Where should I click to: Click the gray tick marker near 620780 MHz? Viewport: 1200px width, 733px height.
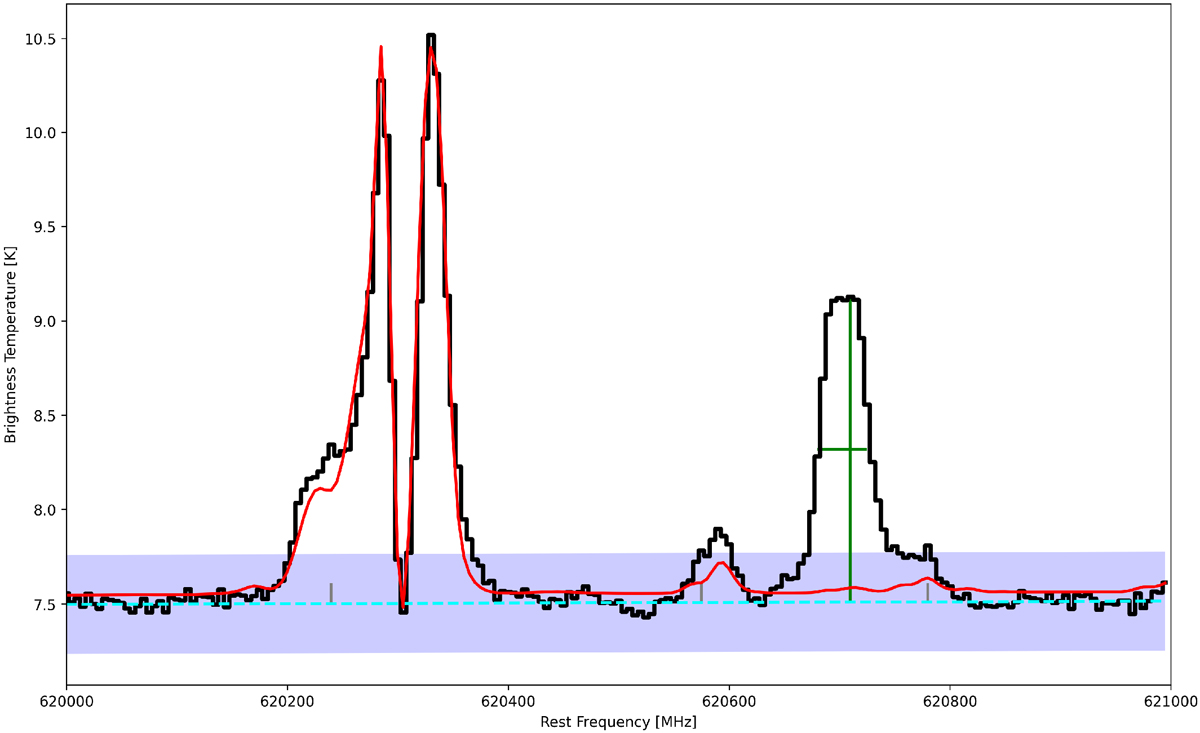pos(927,592)
